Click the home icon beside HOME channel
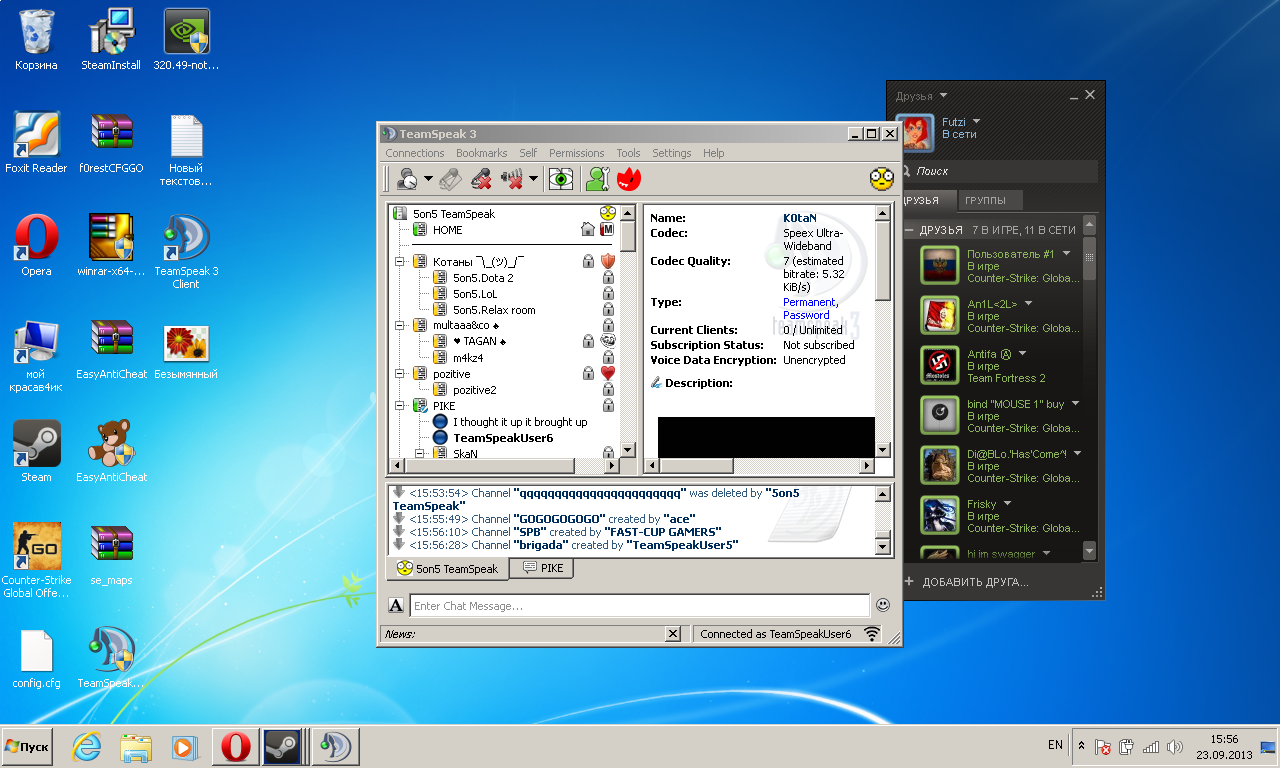Screen dimensions: 1280x768 (589, 230)
